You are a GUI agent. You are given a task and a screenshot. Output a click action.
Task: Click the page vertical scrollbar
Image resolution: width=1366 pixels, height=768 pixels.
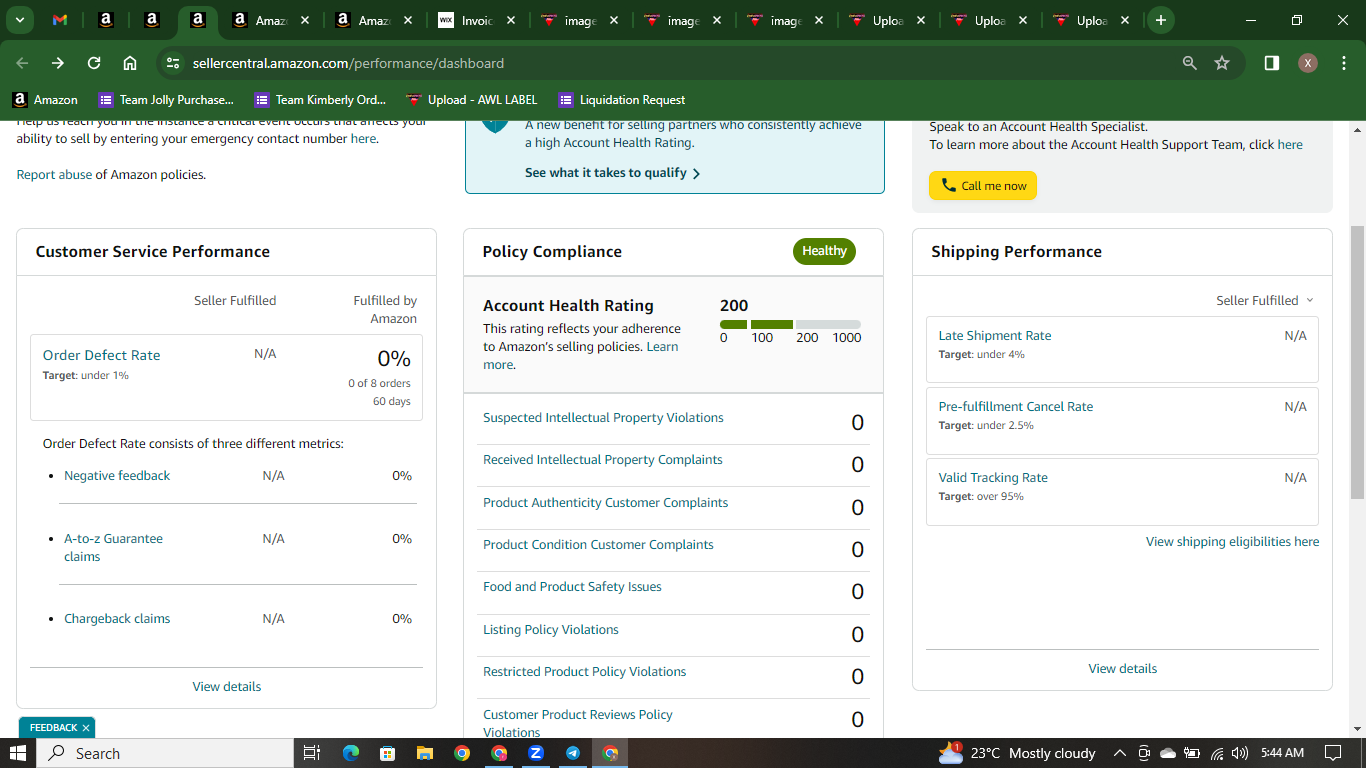click(1357, 360)
